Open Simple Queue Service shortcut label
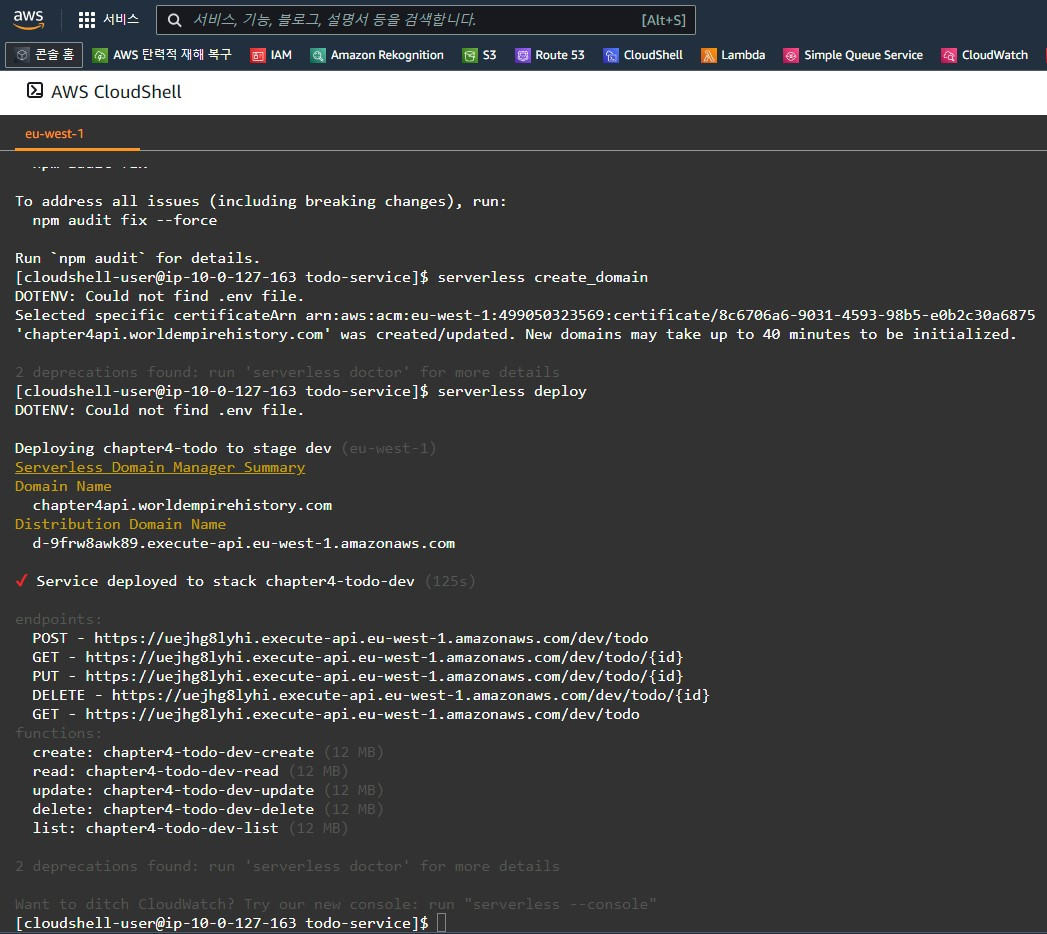 (x=863, y=55)
